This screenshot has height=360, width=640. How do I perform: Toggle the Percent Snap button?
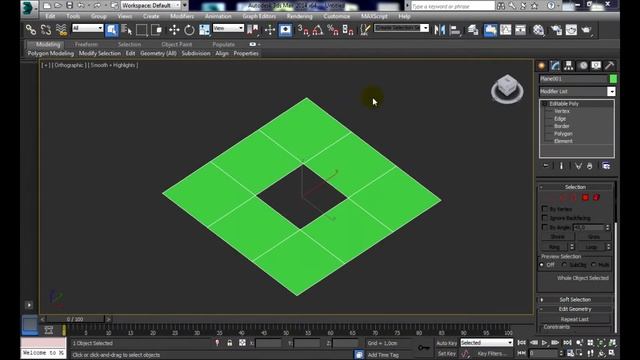coord(333,30)
